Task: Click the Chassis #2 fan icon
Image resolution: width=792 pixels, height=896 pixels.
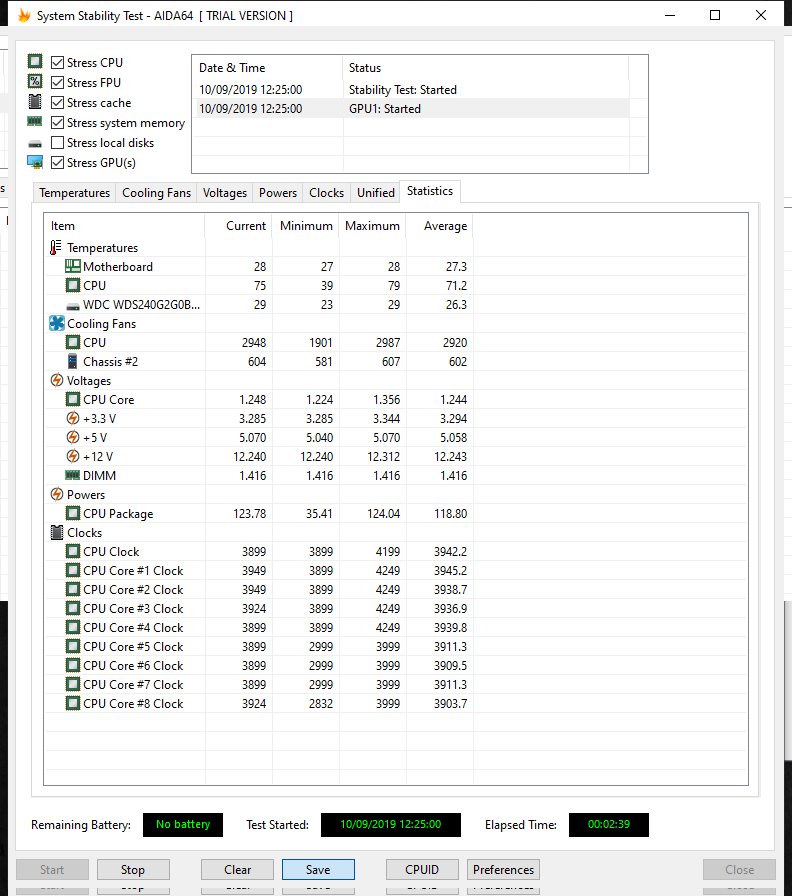Action: tap(73, 362)
